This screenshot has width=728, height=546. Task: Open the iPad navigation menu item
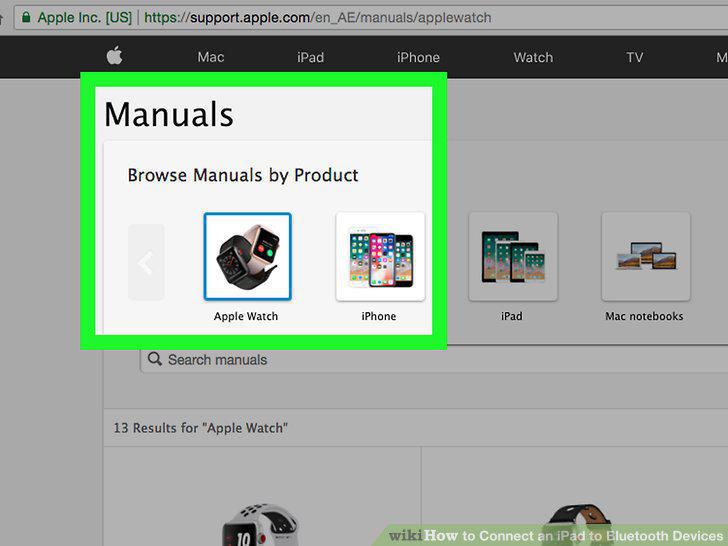click(311, 57)
